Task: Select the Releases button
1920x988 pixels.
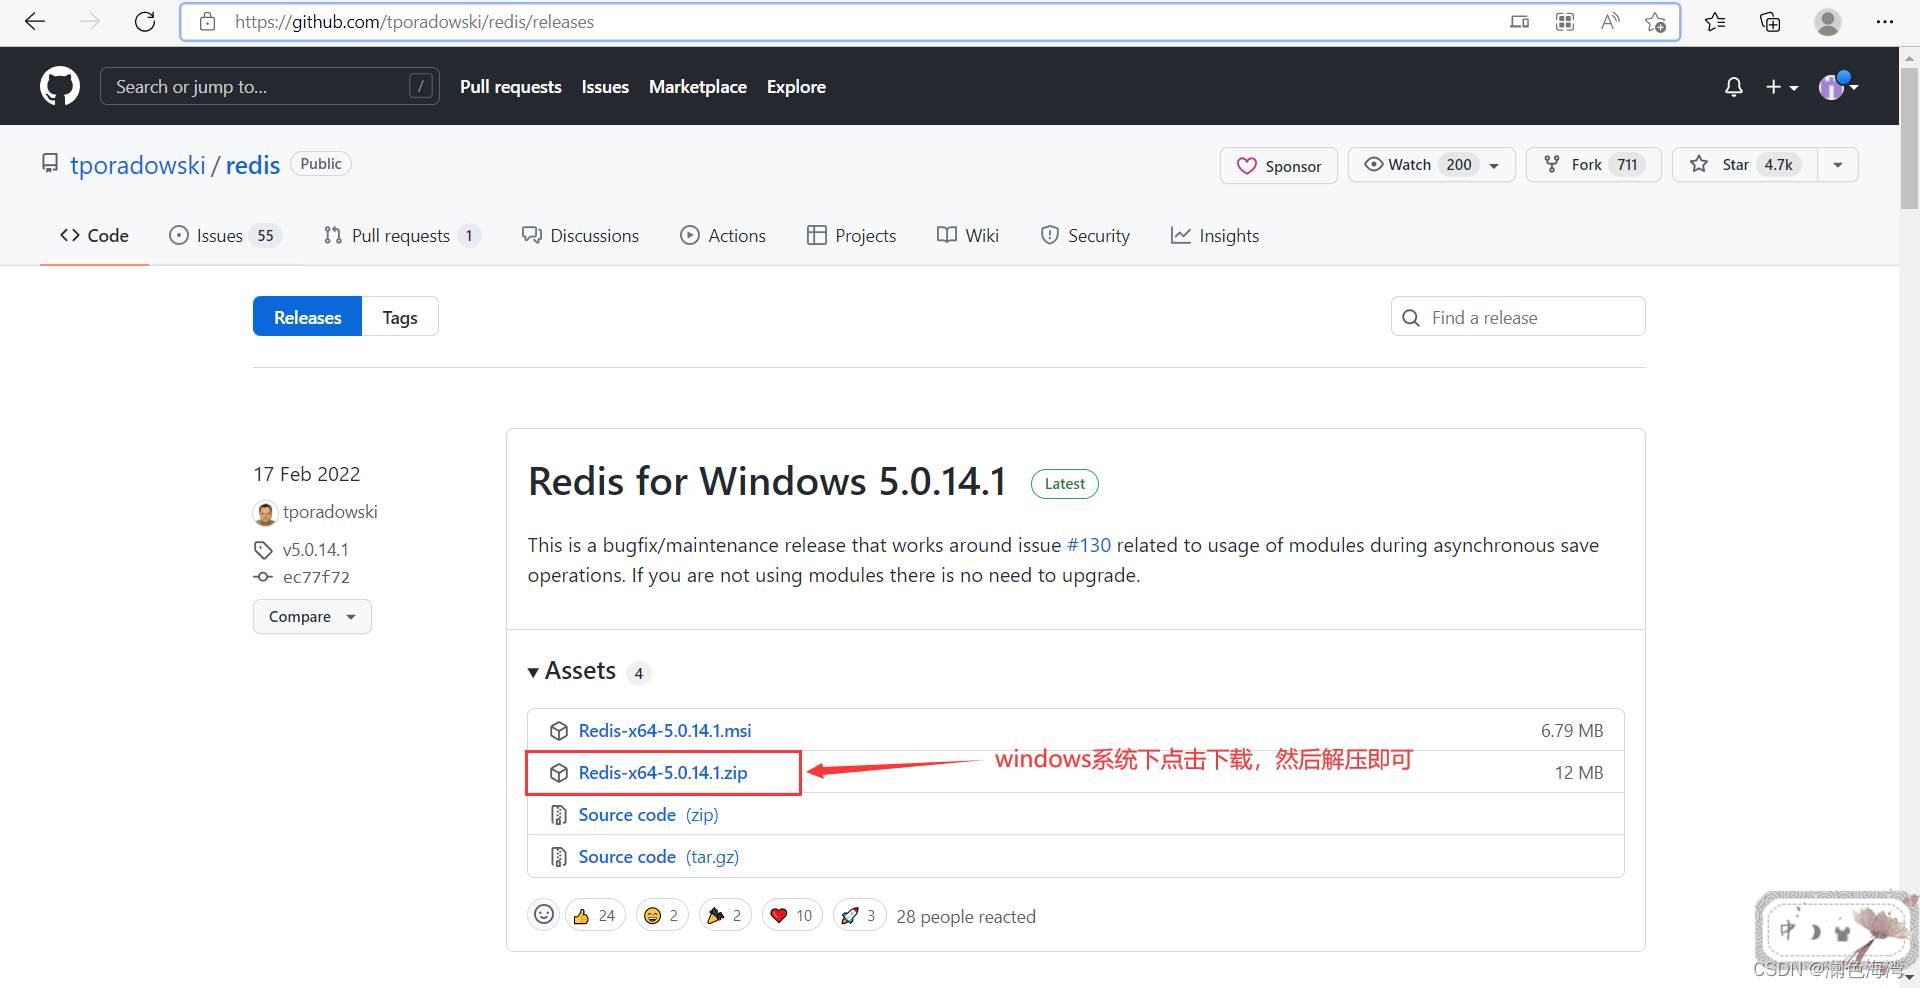Action: pos(307,317)
